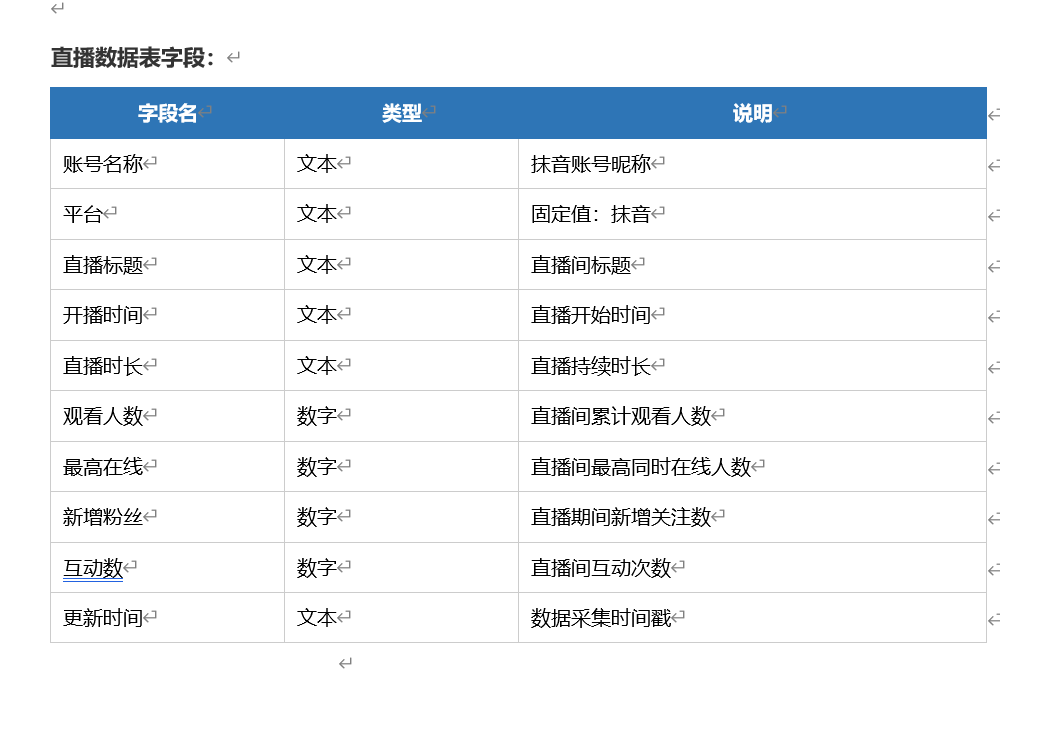Click the paragraph mark at the document top

click(55, 10)
